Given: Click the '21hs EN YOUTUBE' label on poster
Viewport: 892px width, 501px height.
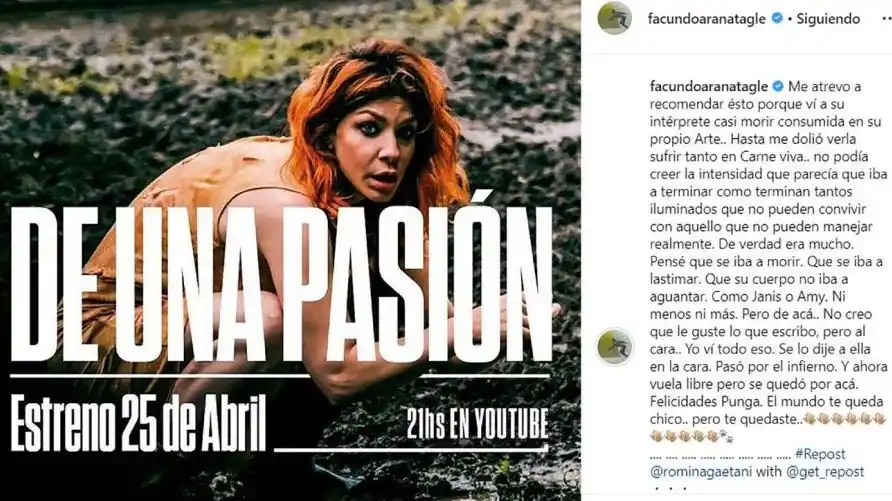Looking at the screenshot, I should (477, 423).
